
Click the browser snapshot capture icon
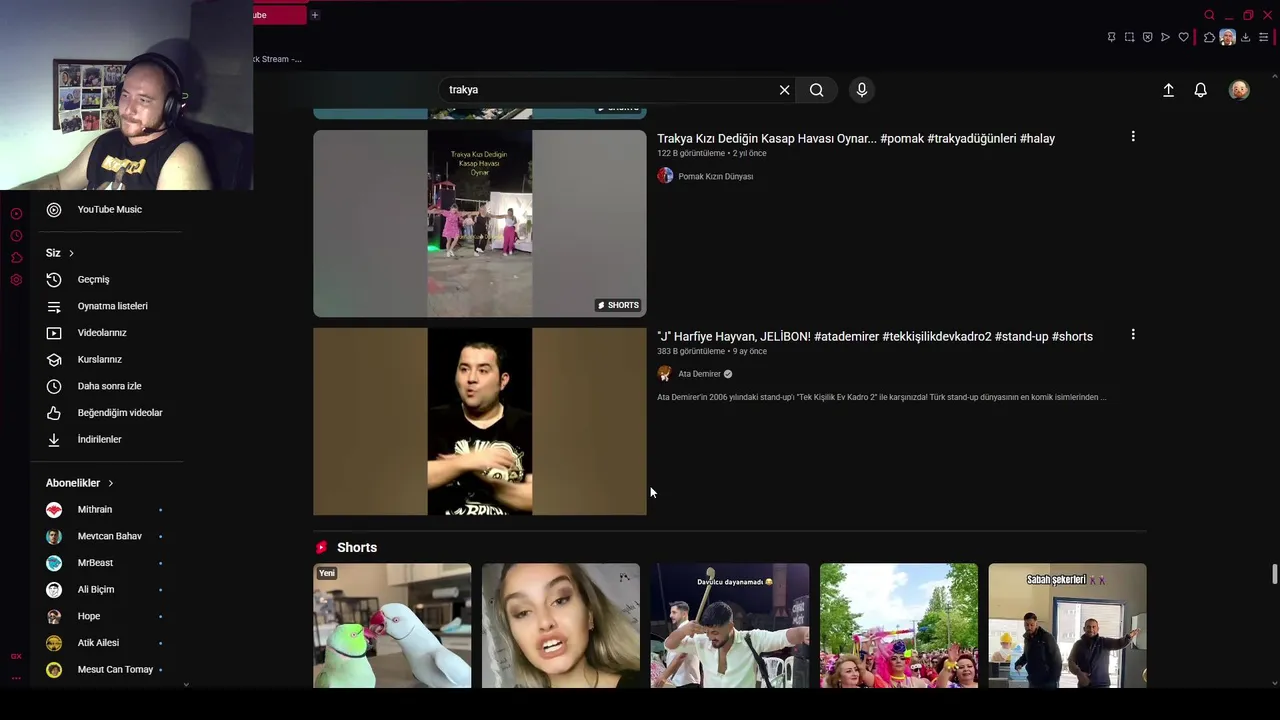[1129, 37]
